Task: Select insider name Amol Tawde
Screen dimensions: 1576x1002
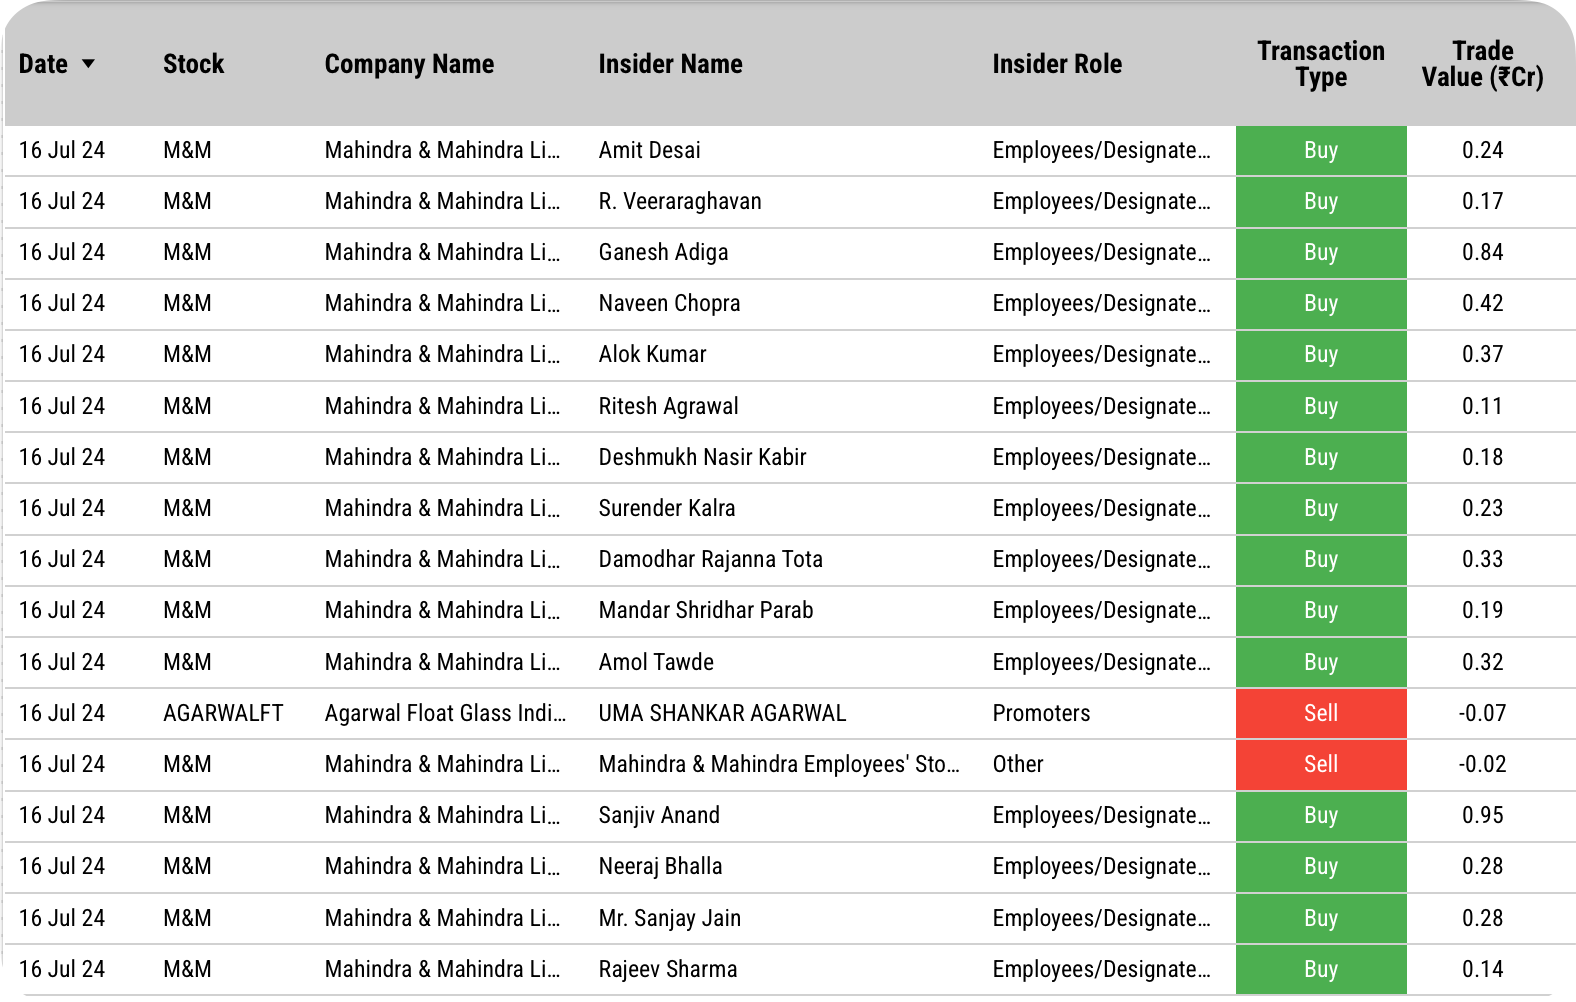Action: 656,662
